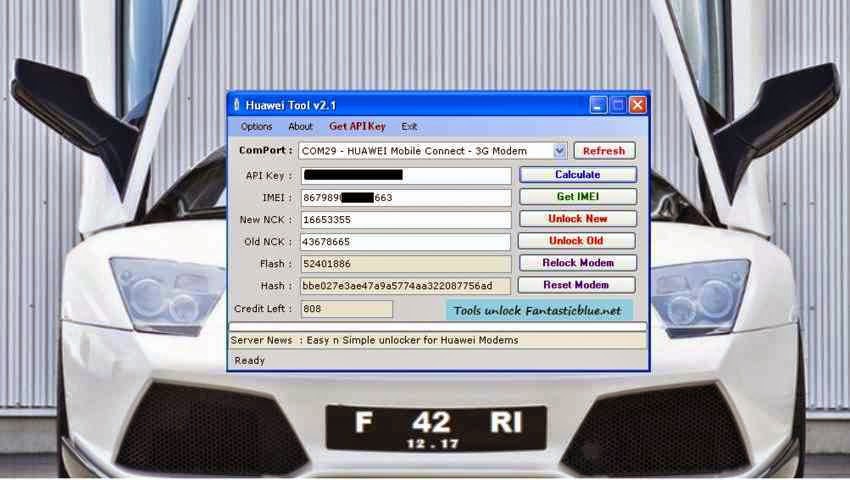The image size is (850, 480).
Task: Minimize the Huawei Tool window
Action: pos(598,105)
